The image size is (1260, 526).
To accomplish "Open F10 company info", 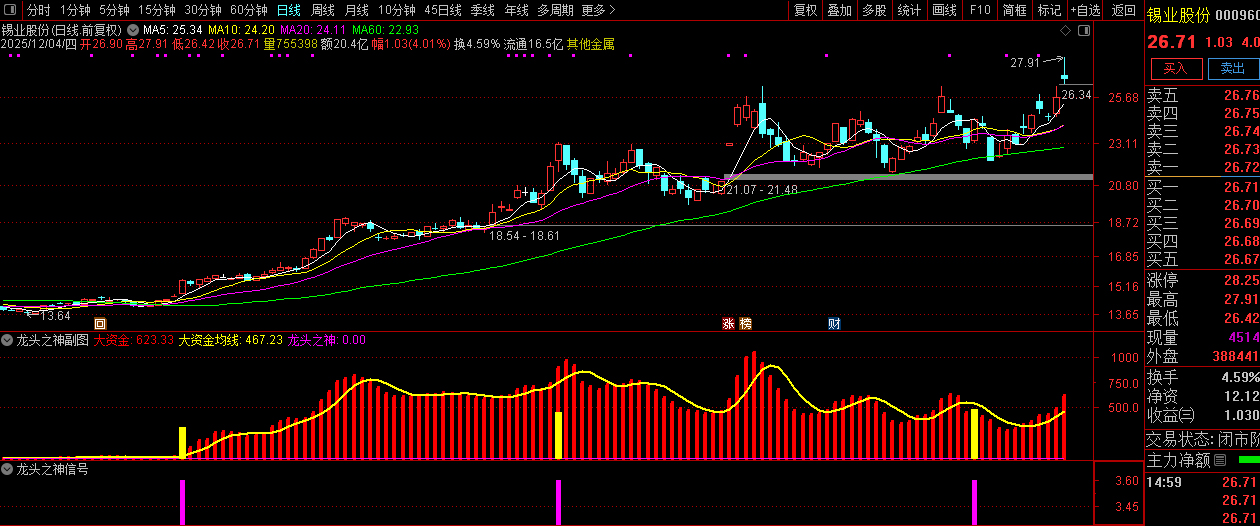I will 980,10.
